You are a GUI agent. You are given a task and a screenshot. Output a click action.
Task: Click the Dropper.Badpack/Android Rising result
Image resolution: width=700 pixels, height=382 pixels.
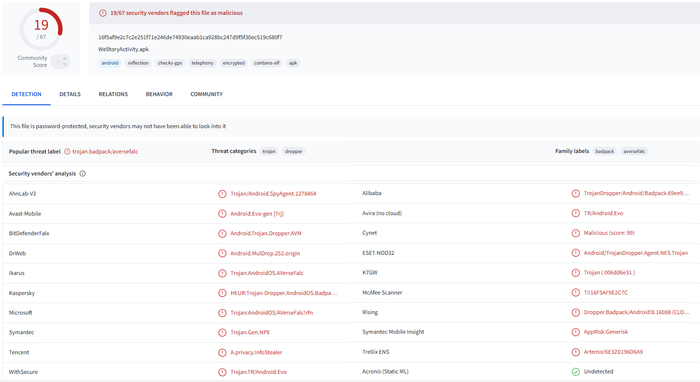pyautogui.click(x=637, y=312)
